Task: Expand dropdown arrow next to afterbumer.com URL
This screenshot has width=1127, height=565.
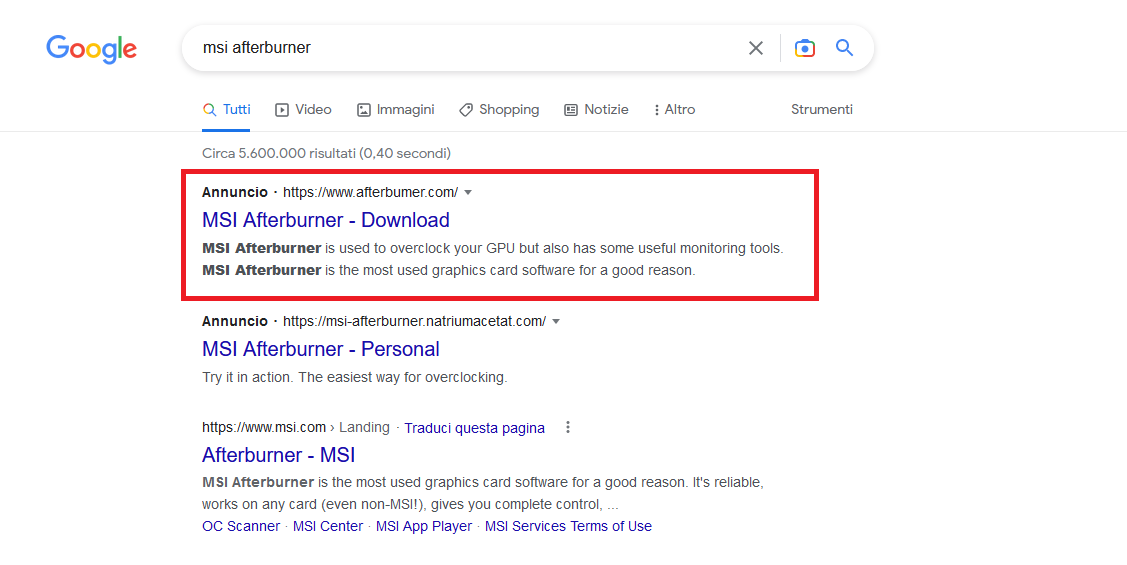Action: point(468,193)
